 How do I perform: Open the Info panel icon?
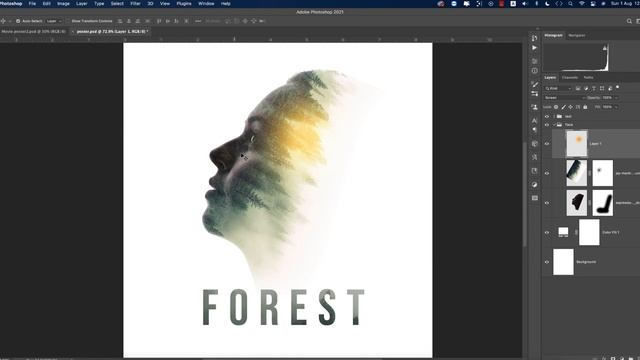tap(535, 71)
